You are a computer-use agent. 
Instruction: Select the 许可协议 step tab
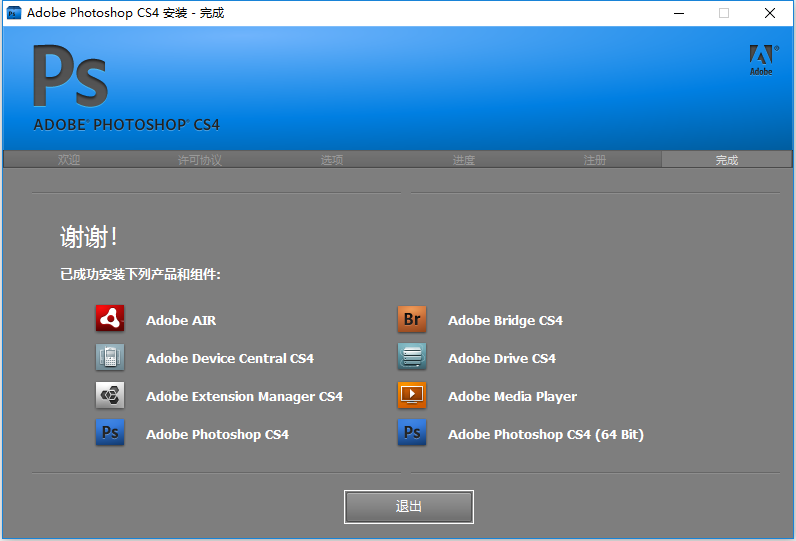[x=200, y=160]
